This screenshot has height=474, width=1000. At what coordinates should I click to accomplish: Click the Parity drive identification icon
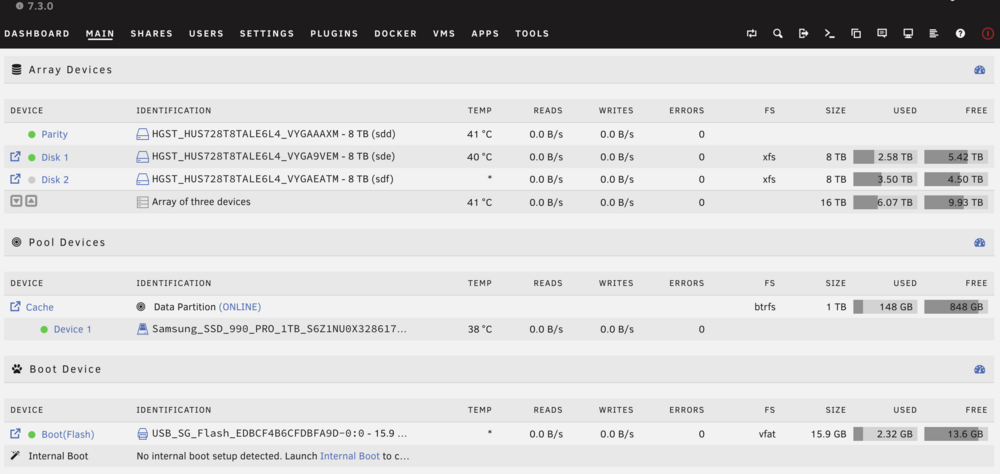(x=142, y=135)
